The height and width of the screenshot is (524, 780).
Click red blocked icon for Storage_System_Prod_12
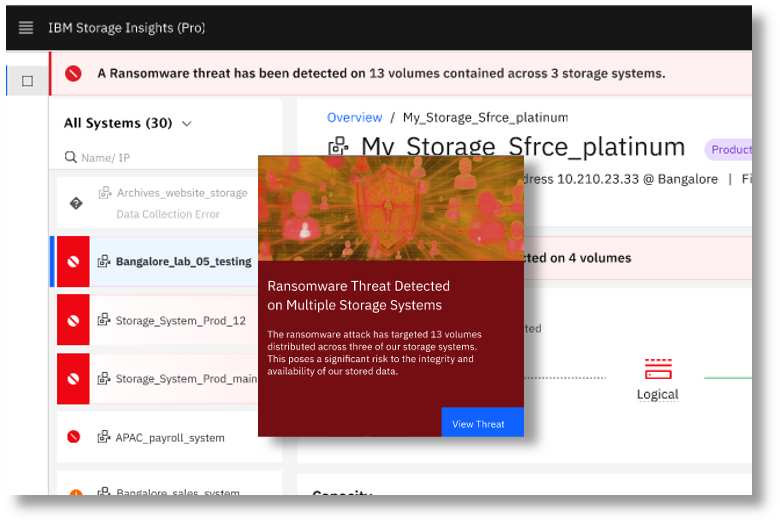[73, 320]
